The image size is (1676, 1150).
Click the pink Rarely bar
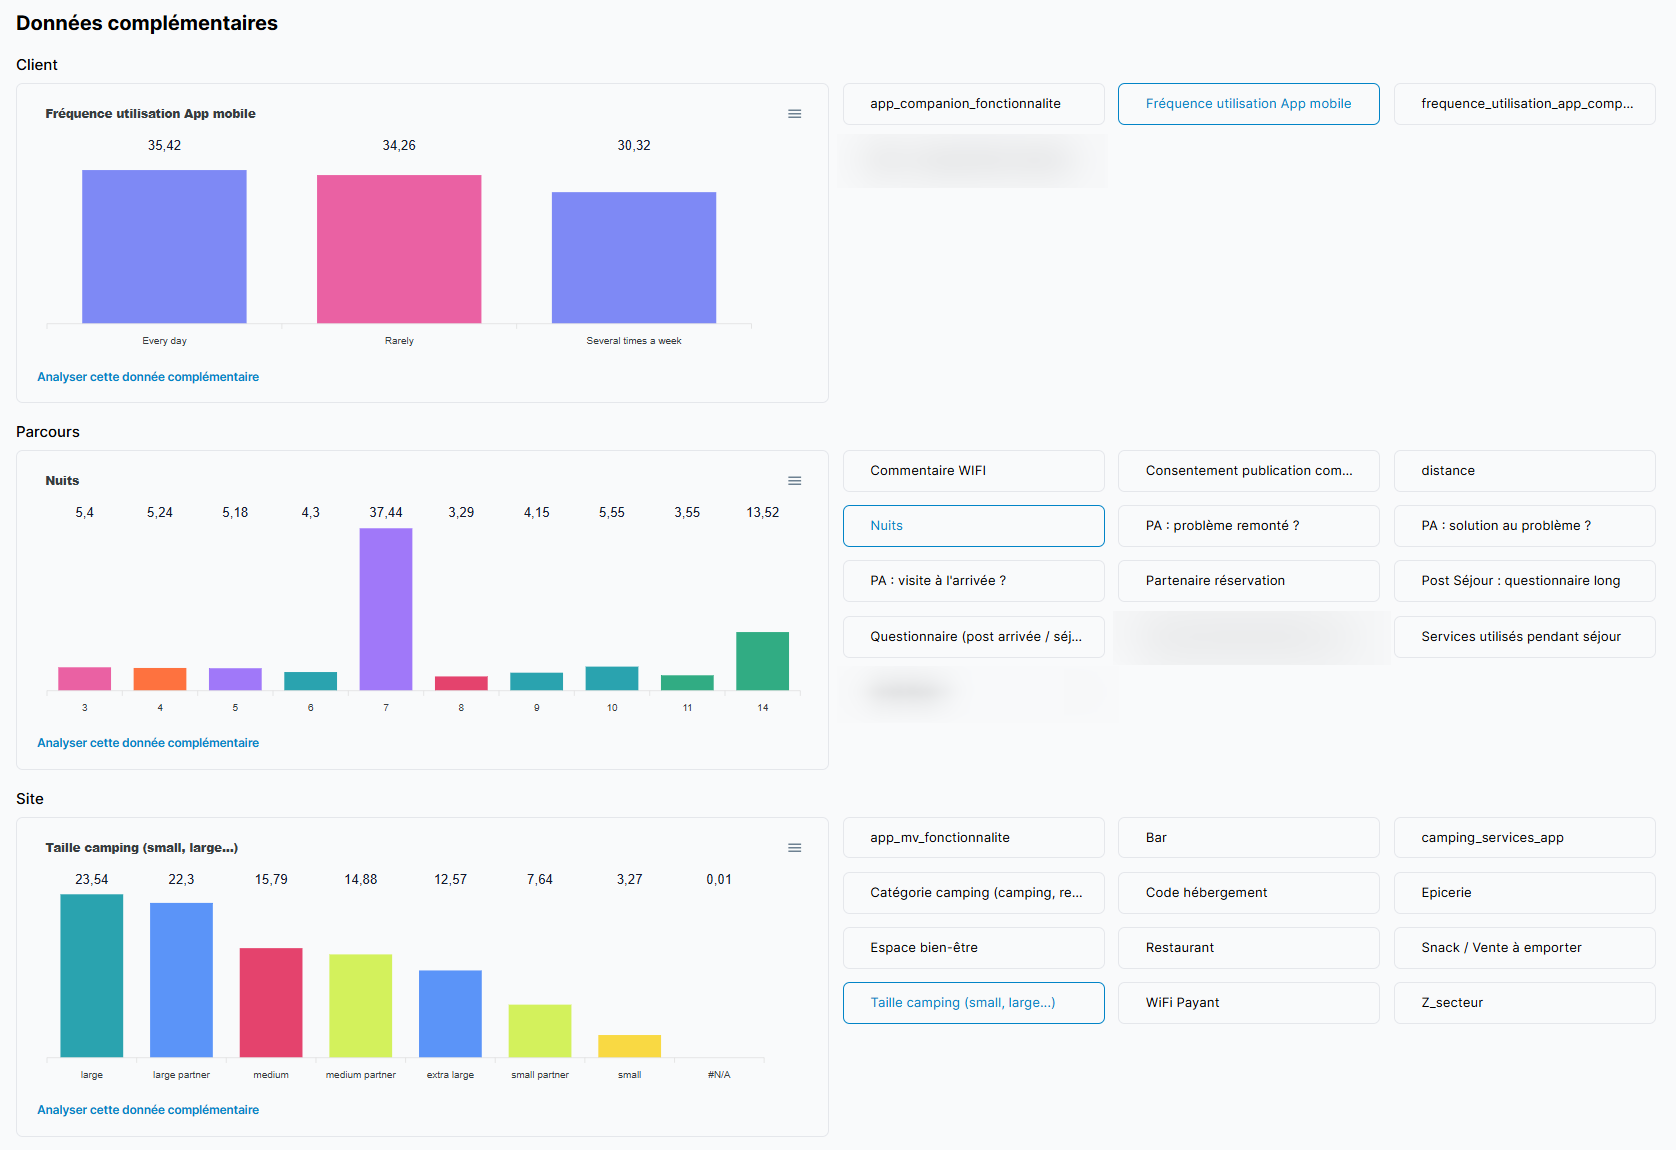[x=399, y=250]
